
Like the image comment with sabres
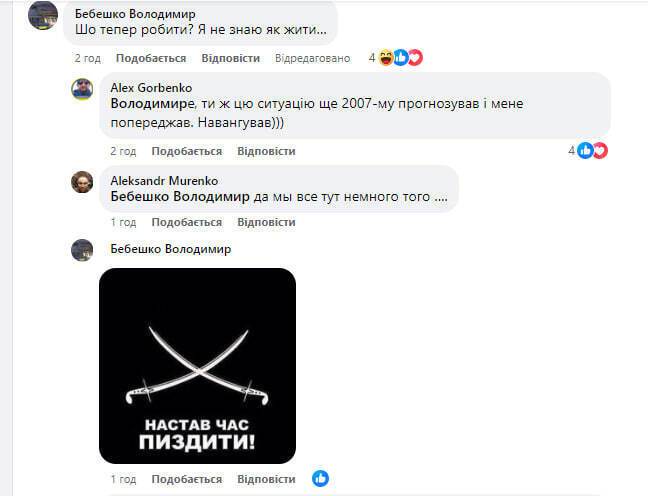(x=187, y=479)
